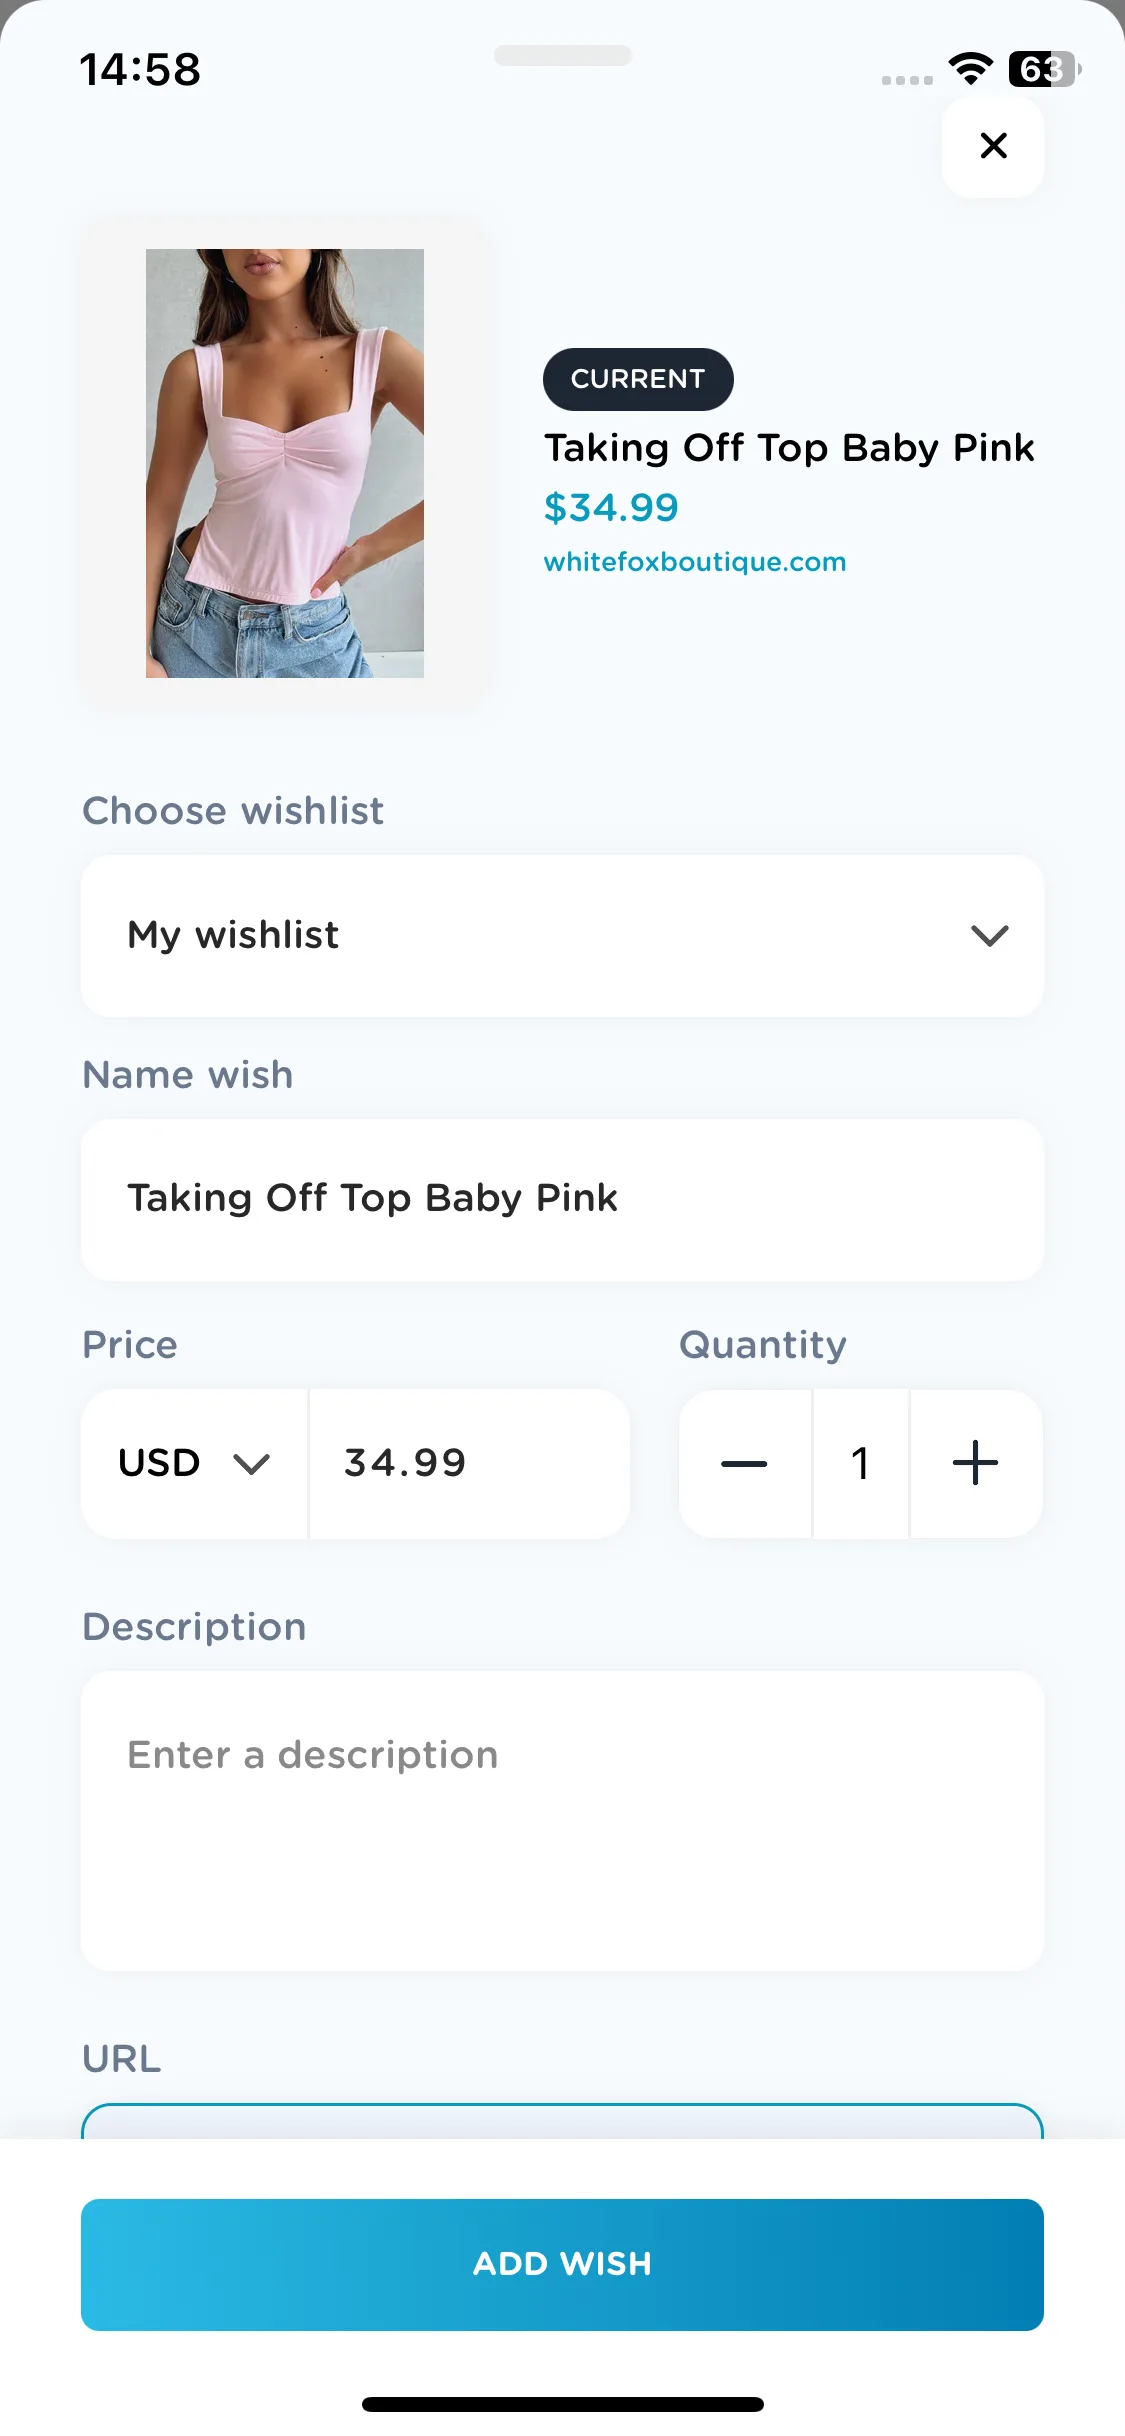Viewport: 1125px width, 2436px height.
Task: Tap the $34.99 price label
Action: click(611, 508)
